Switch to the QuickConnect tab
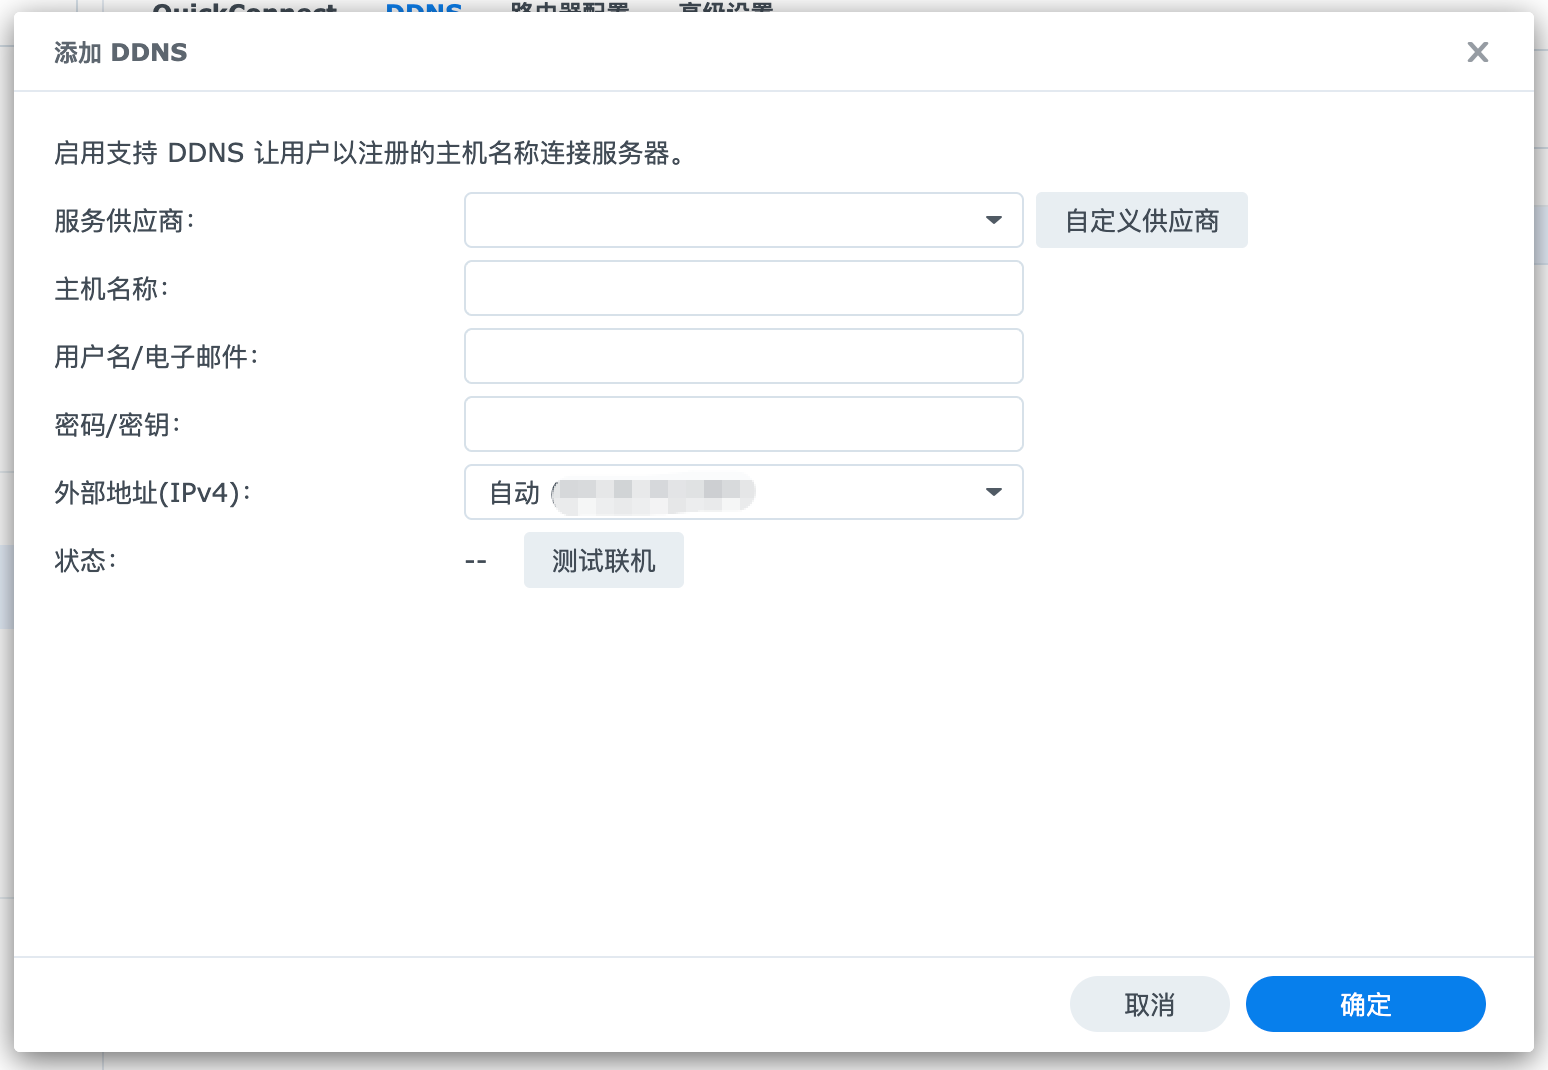This screenshot has height=1070, width=1548. pos(244,8)
